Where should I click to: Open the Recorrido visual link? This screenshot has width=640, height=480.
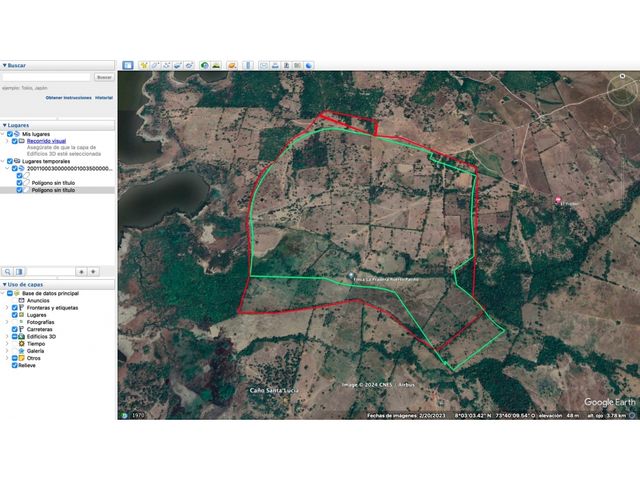coord(46,141)
